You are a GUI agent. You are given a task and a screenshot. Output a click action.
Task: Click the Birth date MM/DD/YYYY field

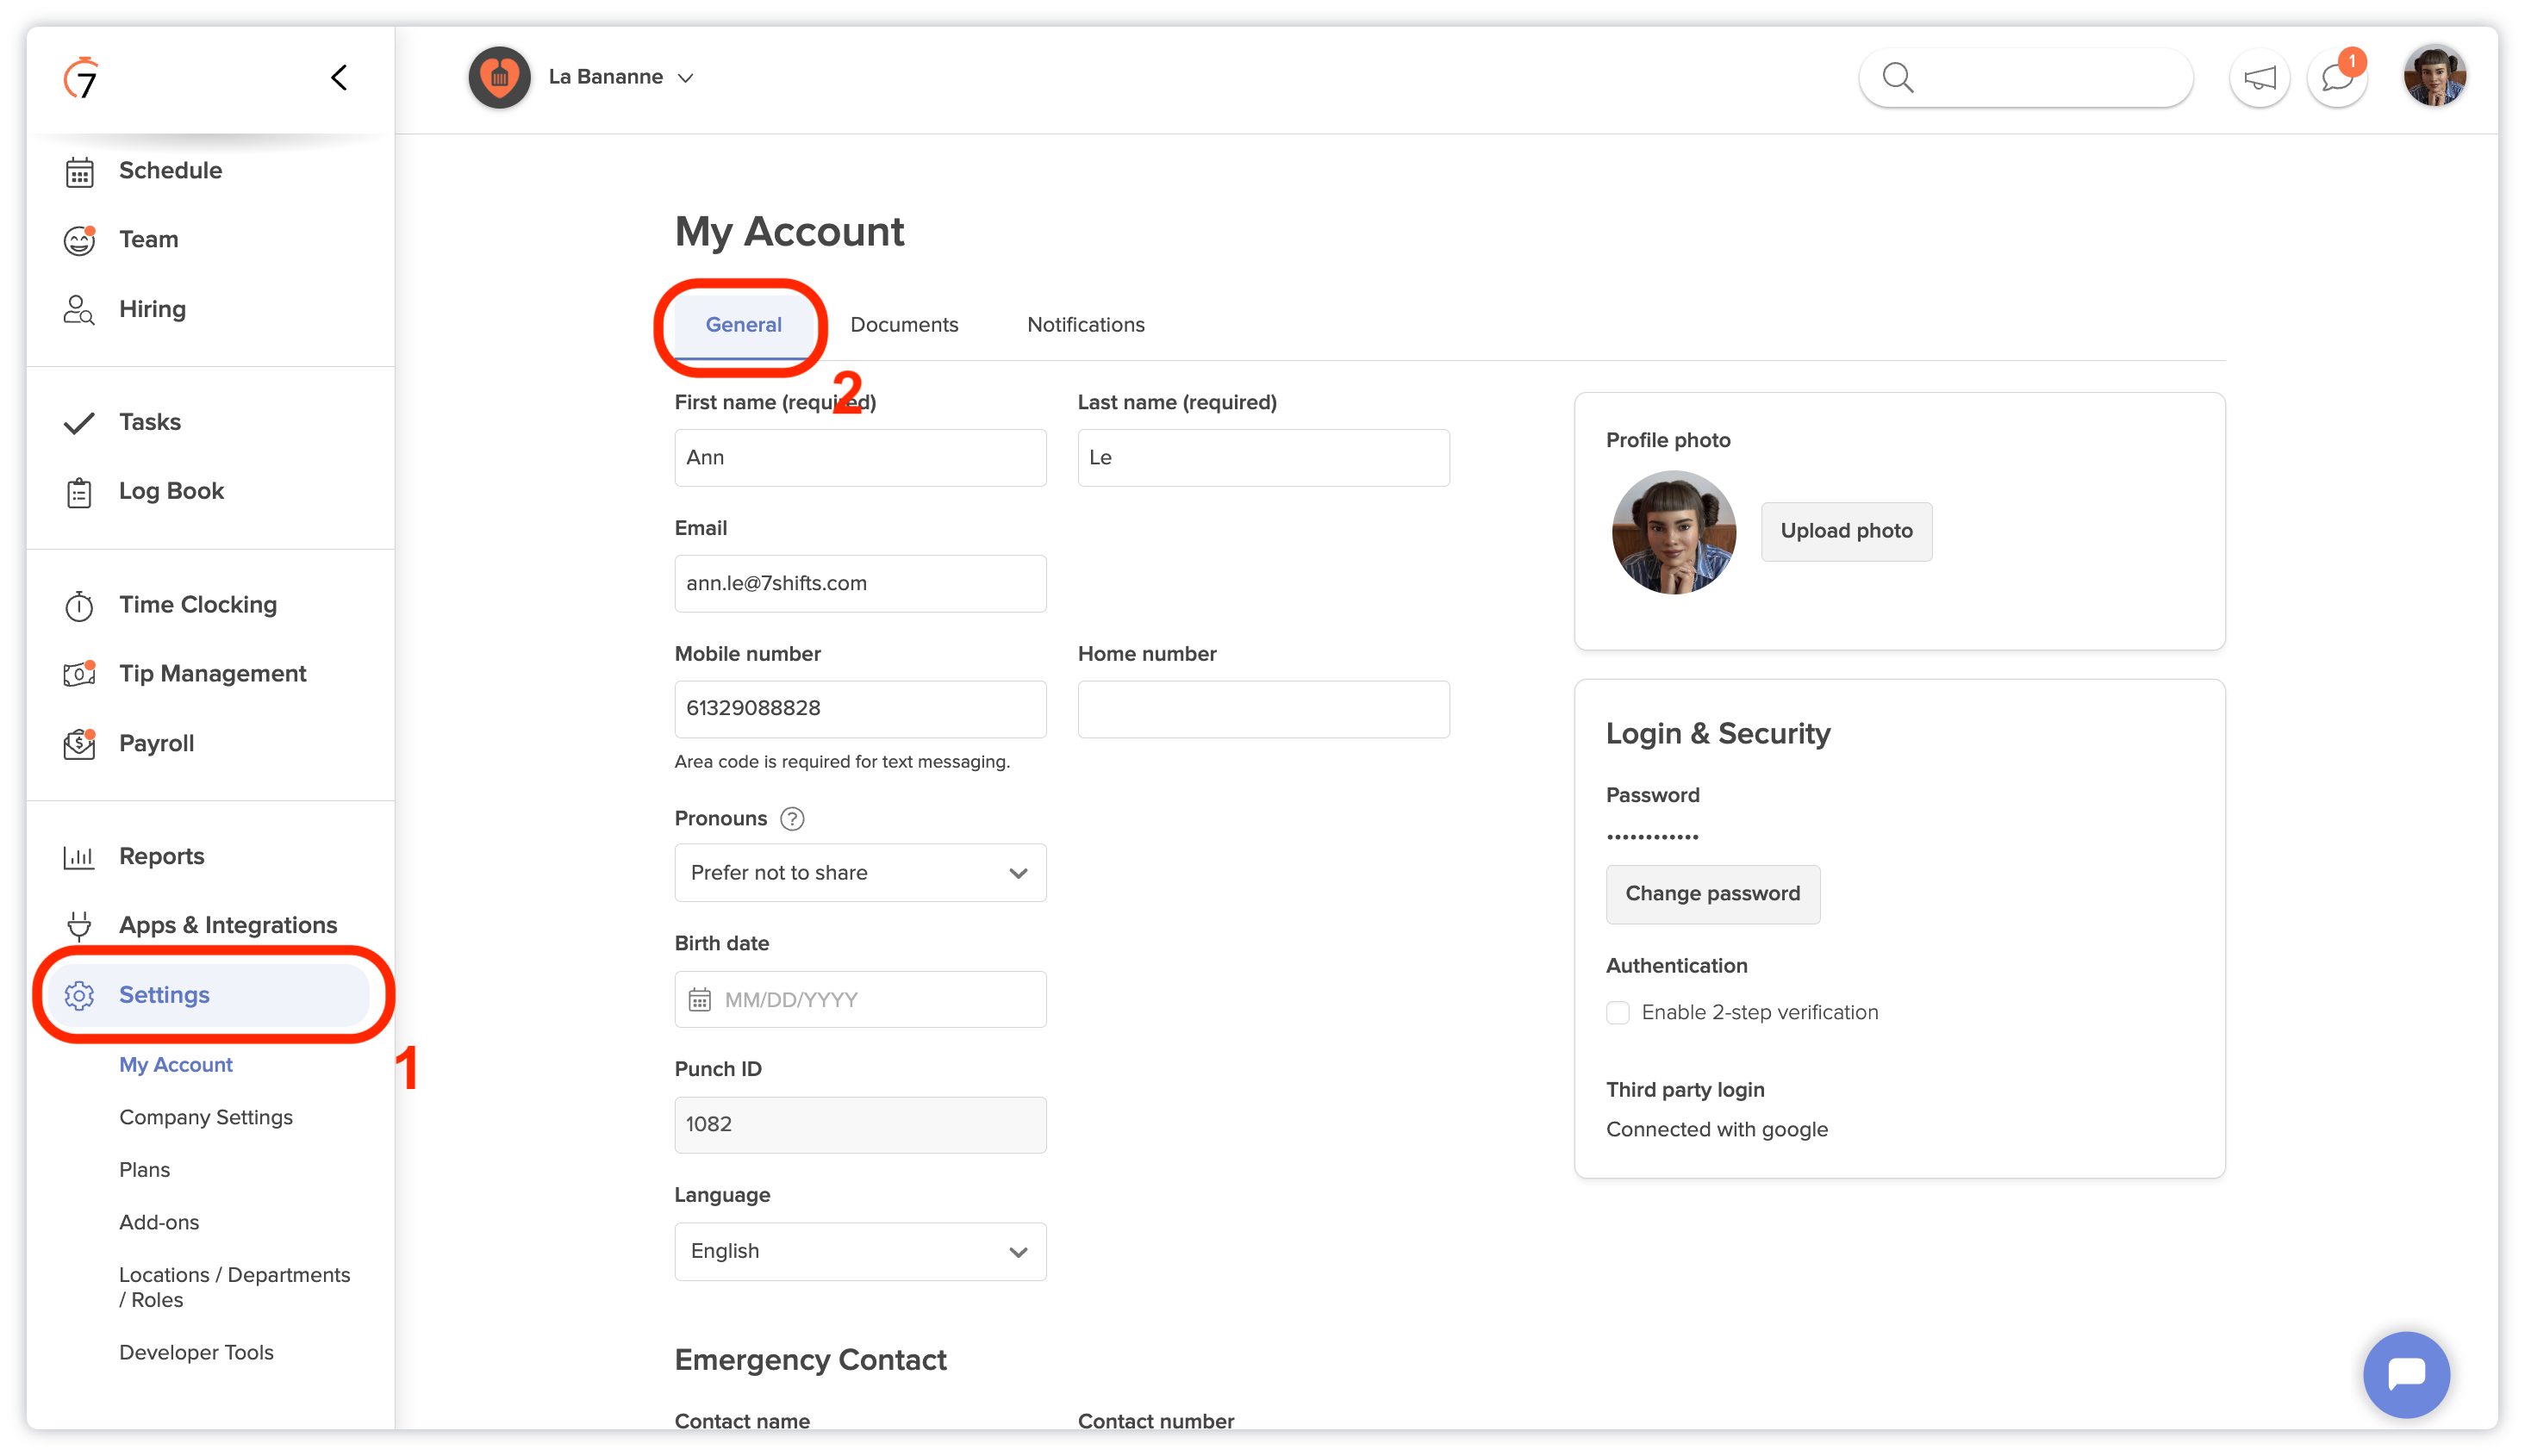860,1000
